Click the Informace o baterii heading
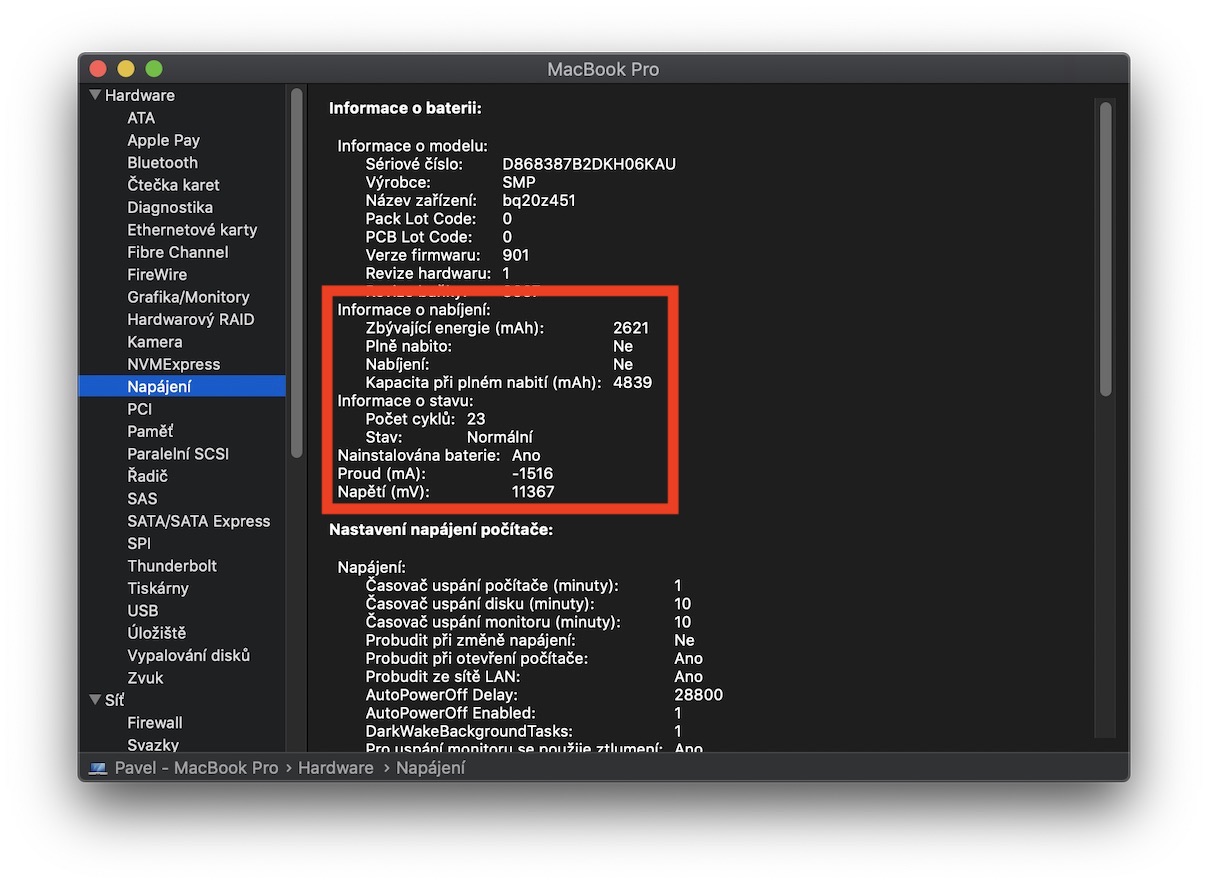The width and height of the screenshot is (1208, 885). (405, 108)
